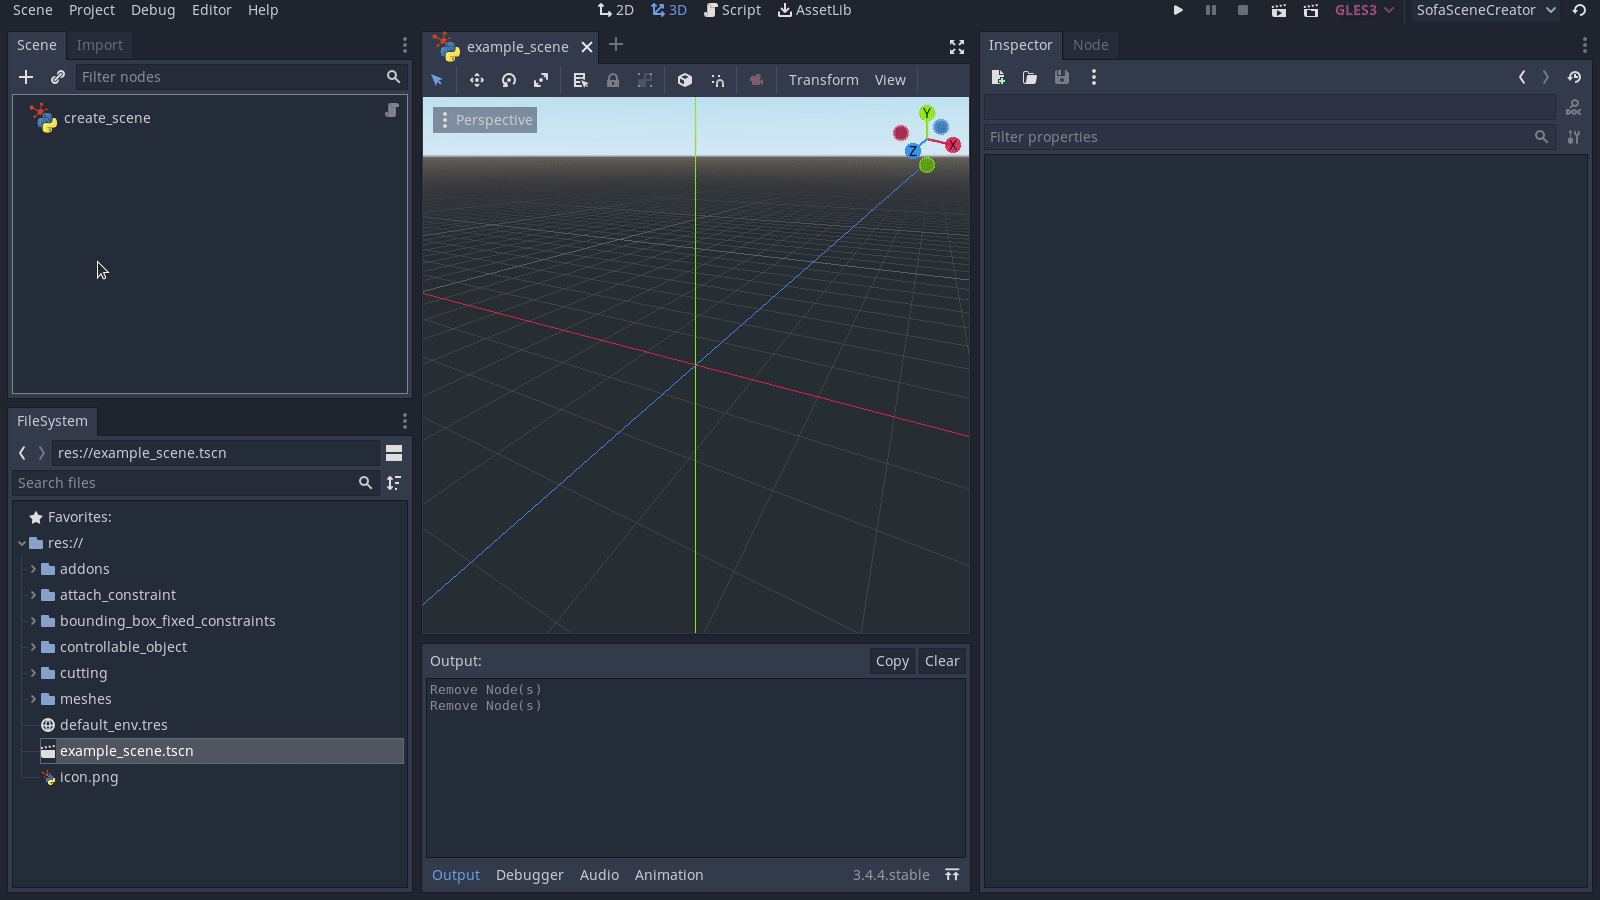Viewport: 1600px width, 900px height.
Task: Switch to the Import tab
Action: pyautogui.click(x=100, y=45)
